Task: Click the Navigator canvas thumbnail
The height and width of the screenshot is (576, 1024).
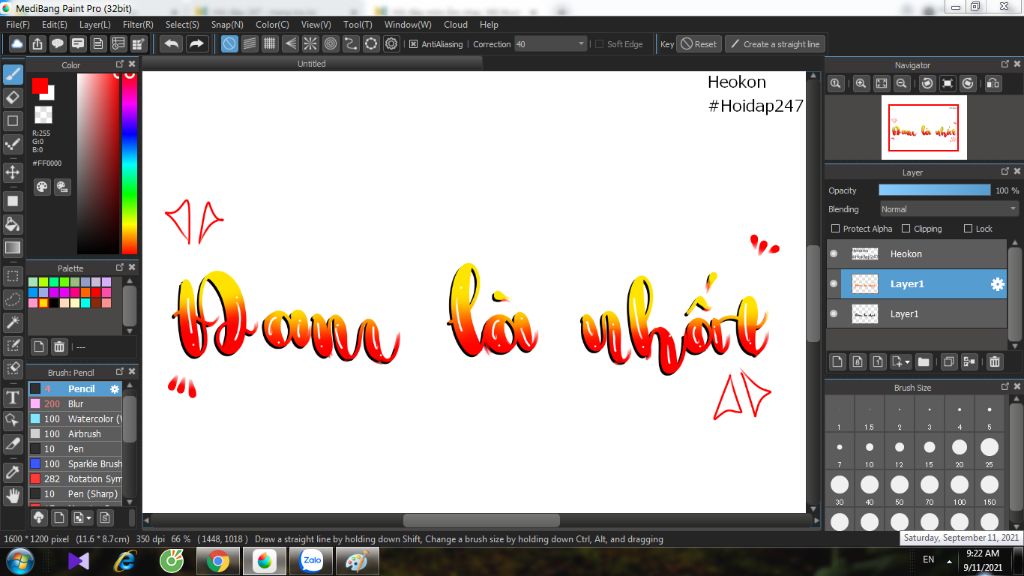Action: pyautogui.click(x=923, y=127)
